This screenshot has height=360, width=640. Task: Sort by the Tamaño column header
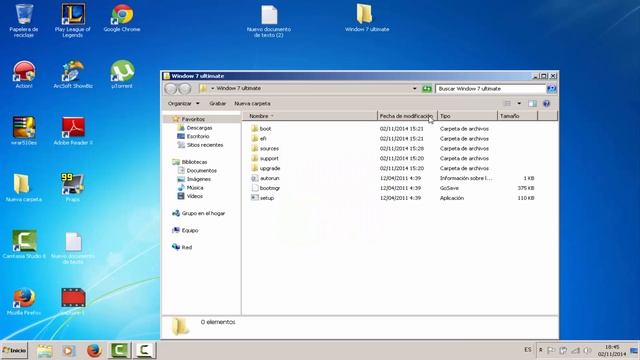(x=518, y=116)
